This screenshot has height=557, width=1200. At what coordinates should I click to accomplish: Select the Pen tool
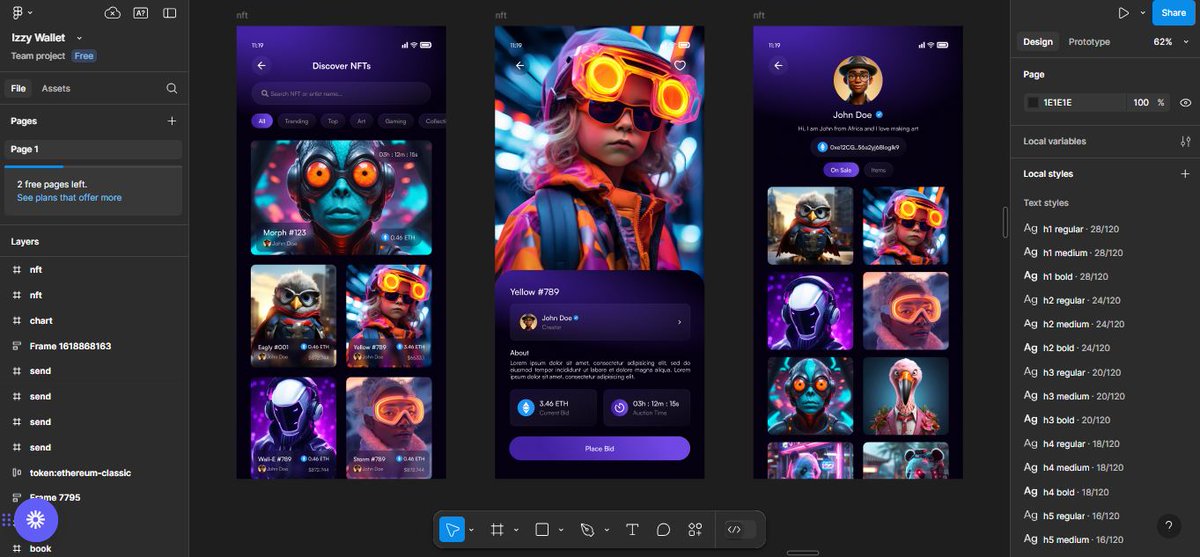click(x=587, y=530)
